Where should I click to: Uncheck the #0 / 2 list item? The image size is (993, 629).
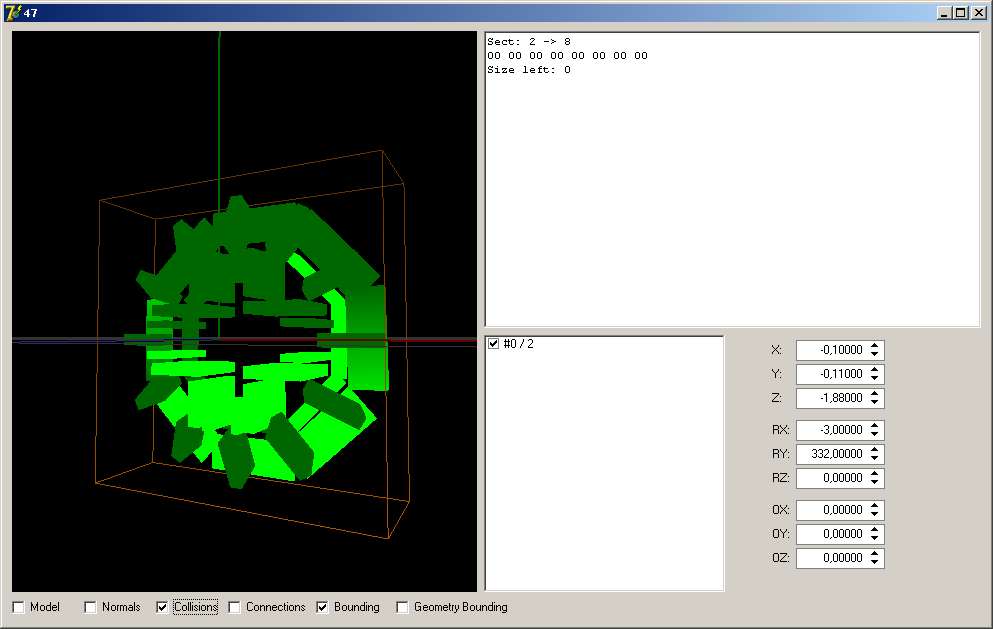pyautogui.click(x=493, y=344)
